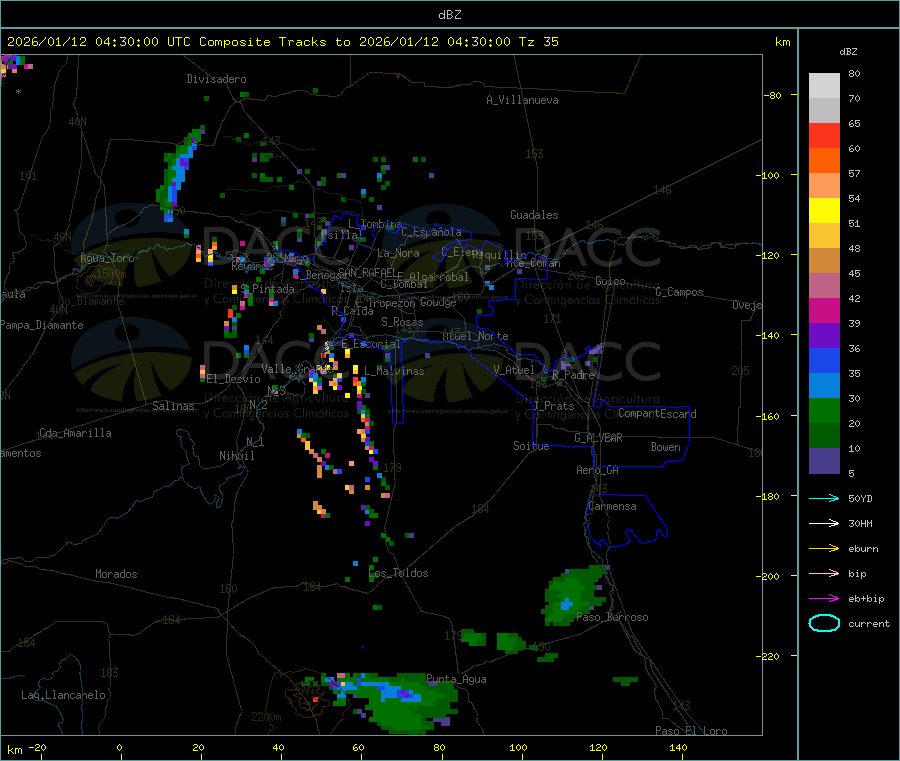Click the C_Española label
Viewport: 900px width, 761px height.
[x=432, y=232]
